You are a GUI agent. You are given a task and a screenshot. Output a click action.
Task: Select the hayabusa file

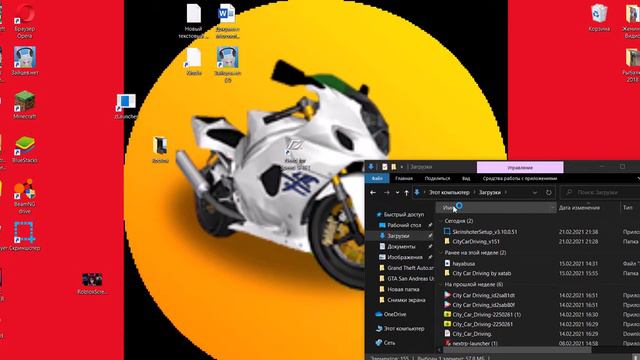coord(464,263)
